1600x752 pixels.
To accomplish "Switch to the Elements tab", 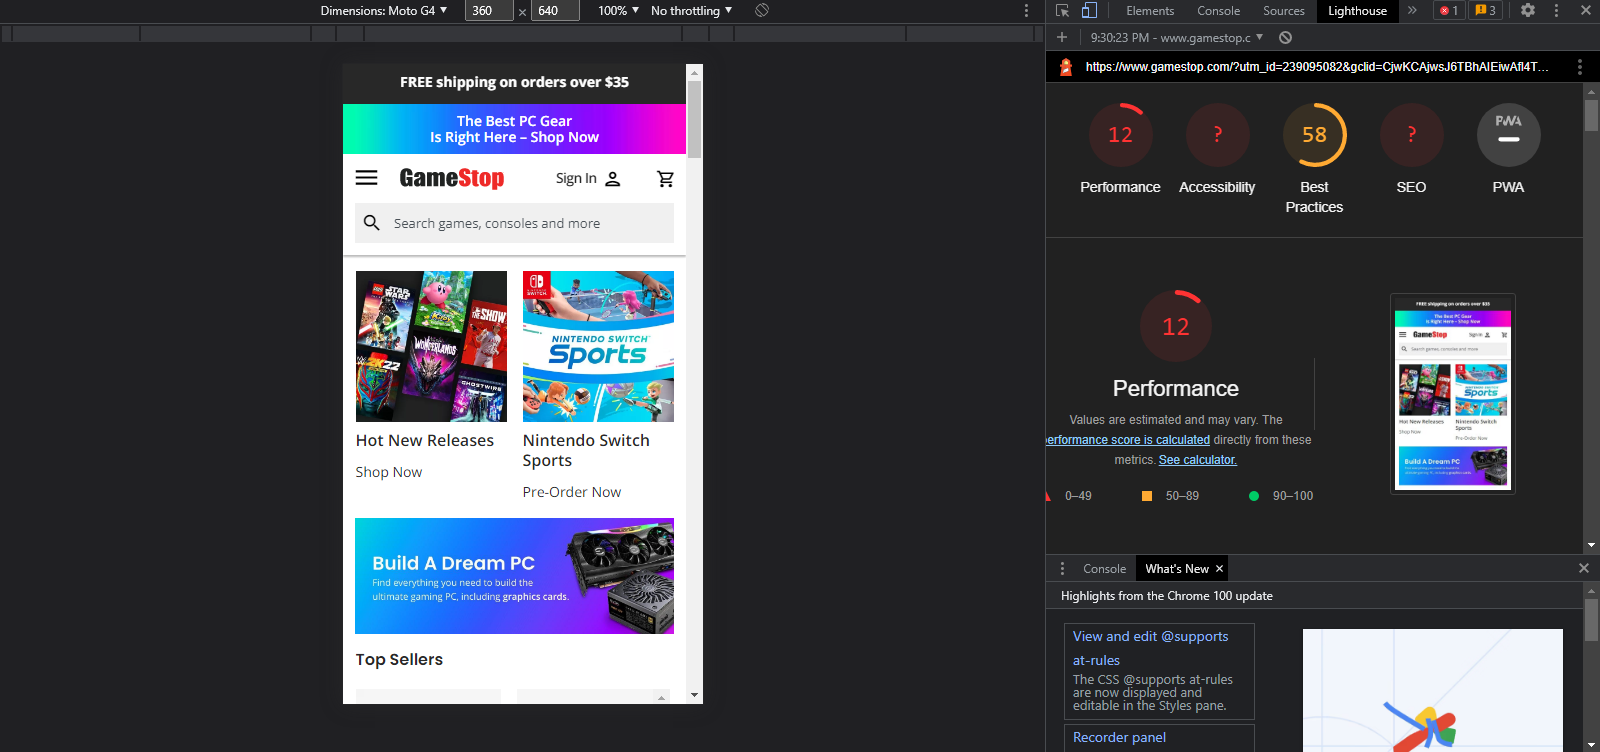I will tap(1150, 11).
